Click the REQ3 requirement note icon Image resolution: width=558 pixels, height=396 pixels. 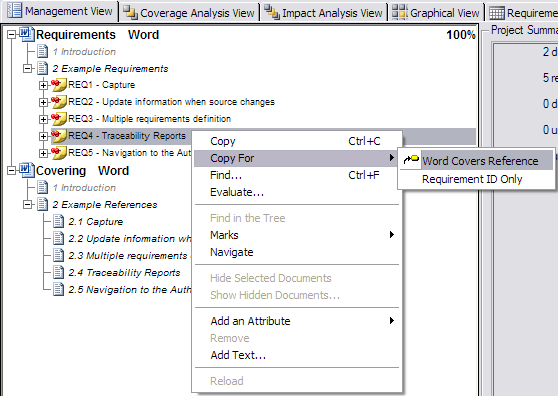pos(58,119)
